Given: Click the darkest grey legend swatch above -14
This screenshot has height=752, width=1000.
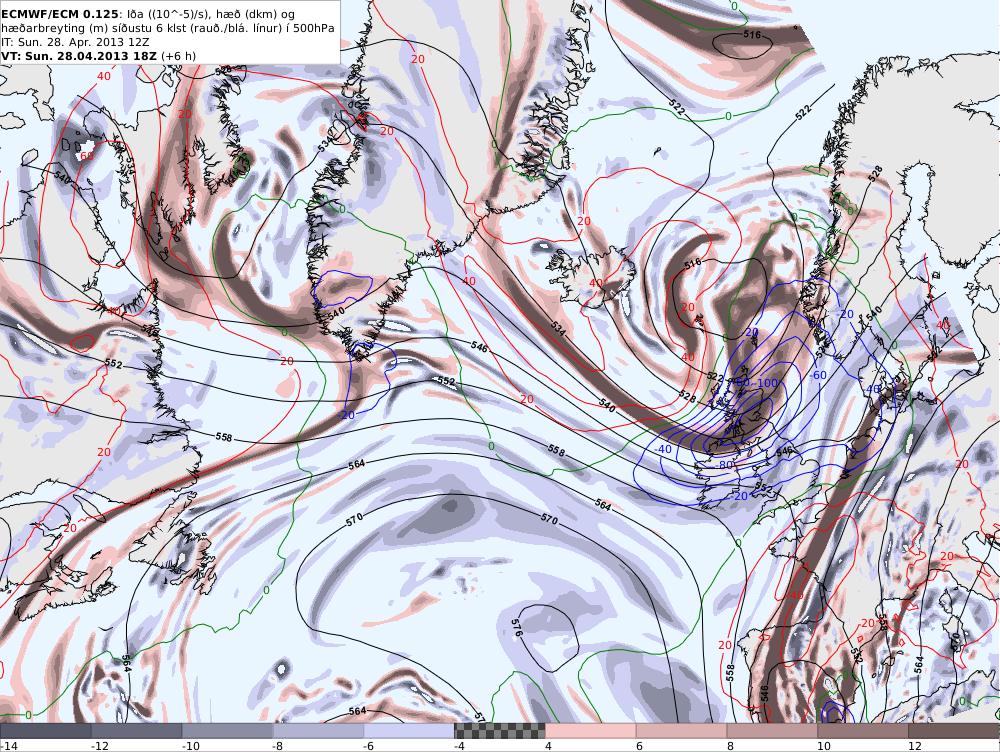Looking at the screenshot, I should coord(46,731).
